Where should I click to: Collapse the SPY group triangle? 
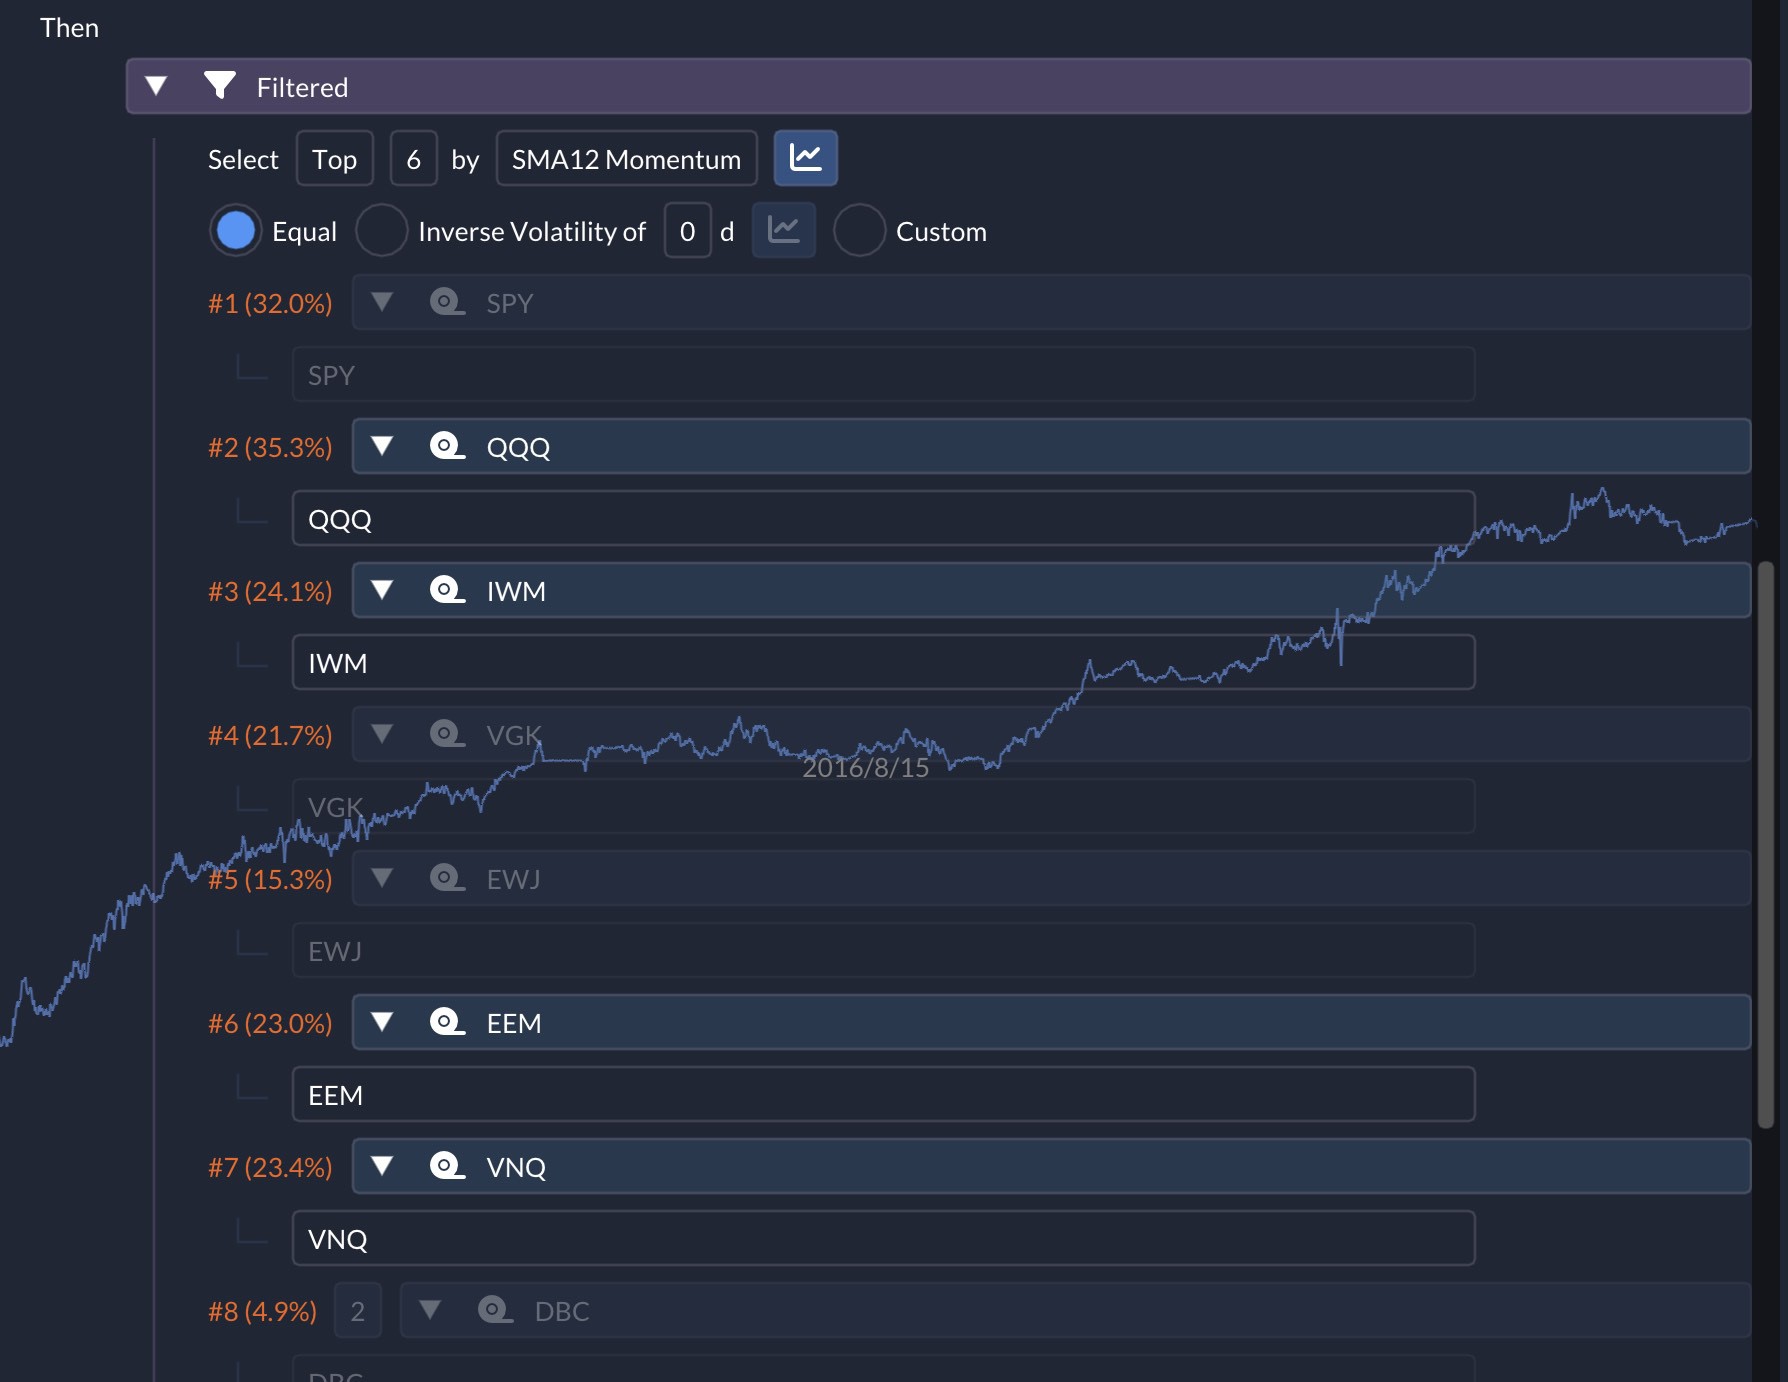(x=382, y=302)
